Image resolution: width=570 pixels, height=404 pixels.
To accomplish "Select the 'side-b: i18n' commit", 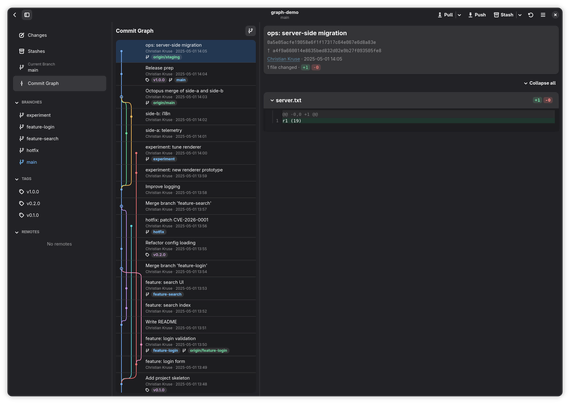I will click(186, 117).
